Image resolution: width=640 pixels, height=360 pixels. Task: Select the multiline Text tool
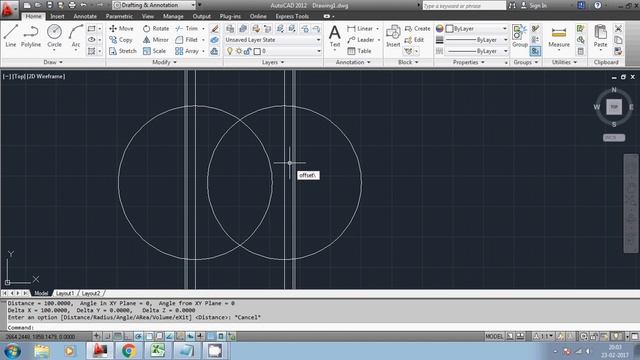pos(335,36)
